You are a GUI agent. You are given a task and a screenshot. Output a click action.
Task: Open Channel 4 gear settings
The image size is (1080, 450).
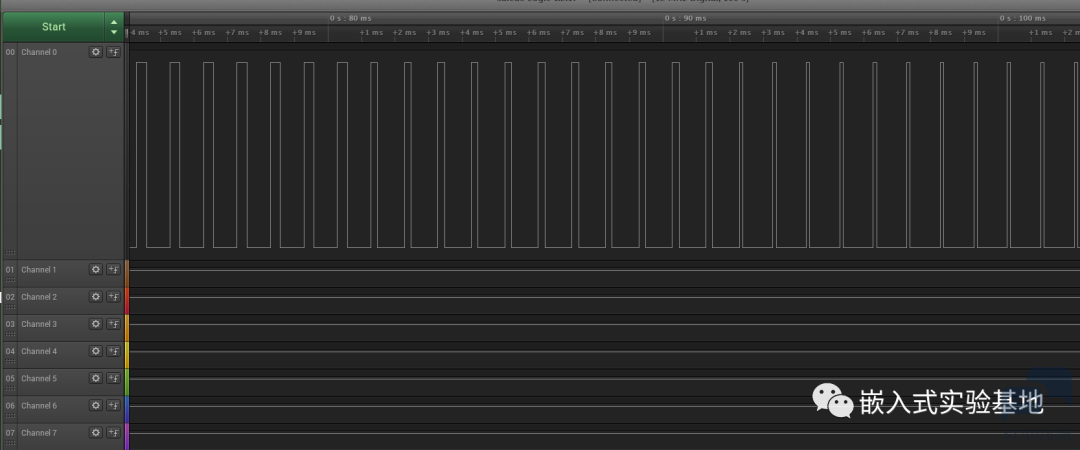[96, 351]
